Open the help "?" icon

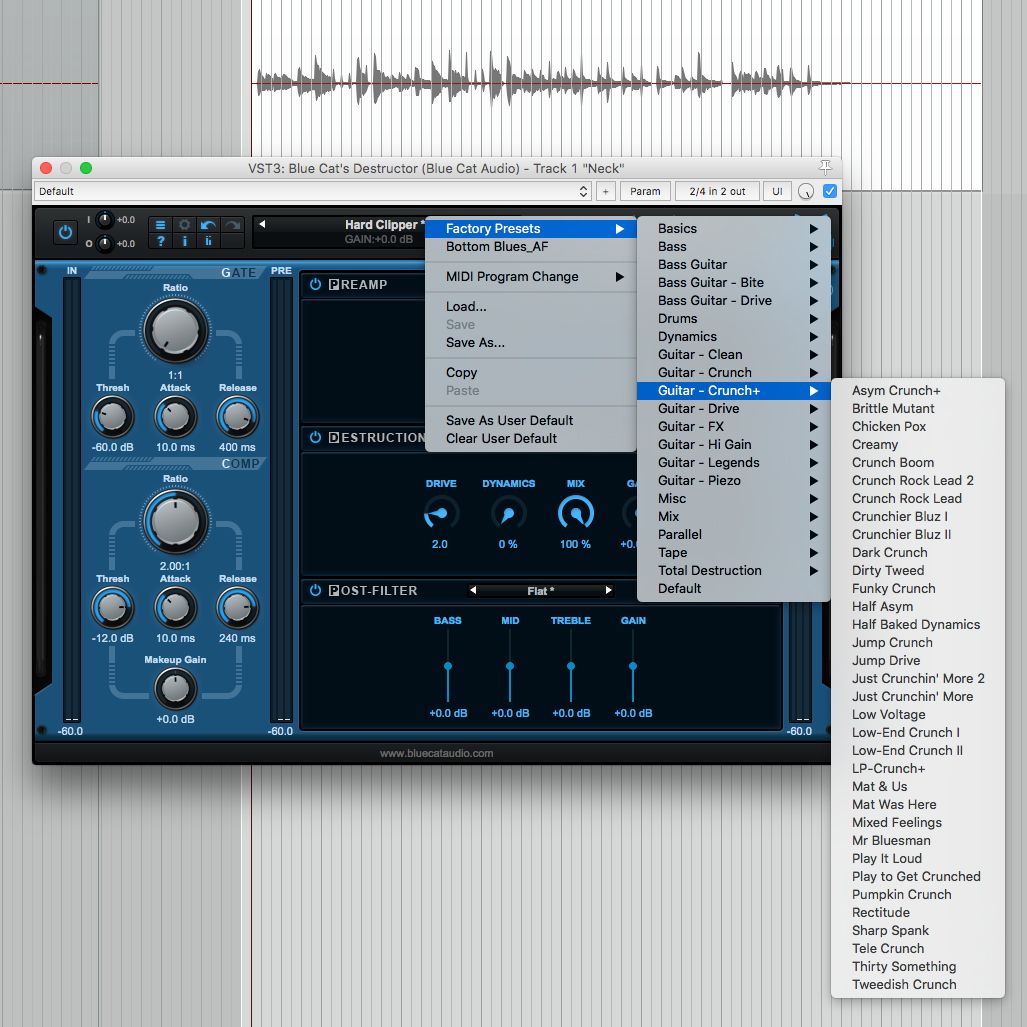pyautogui.click(x=161, y=241)
